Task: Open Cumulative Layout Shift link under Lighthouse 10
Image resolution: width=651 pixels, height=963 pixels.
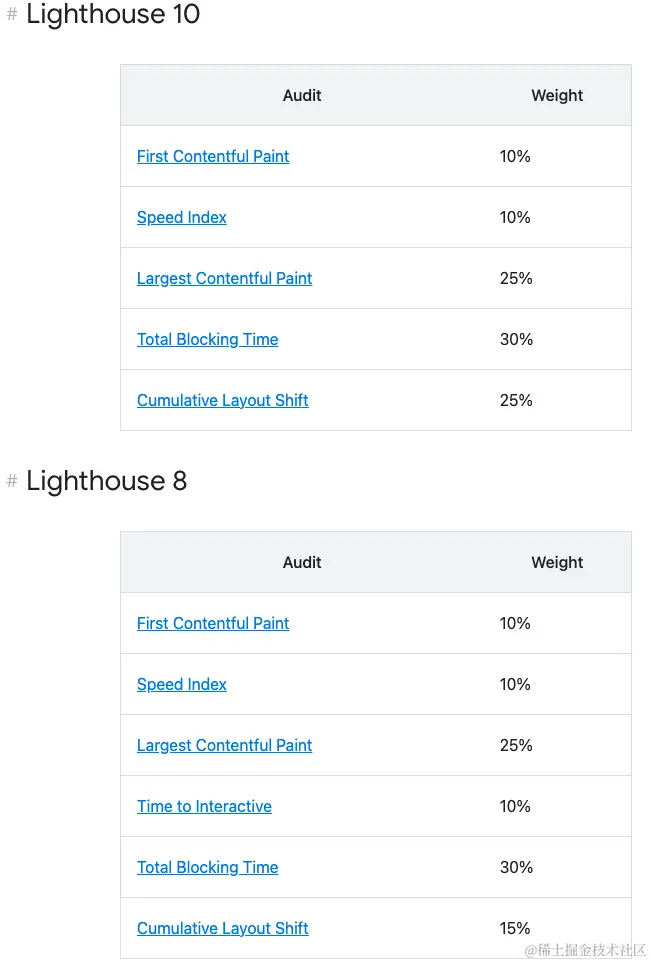Action: (222, 400)
